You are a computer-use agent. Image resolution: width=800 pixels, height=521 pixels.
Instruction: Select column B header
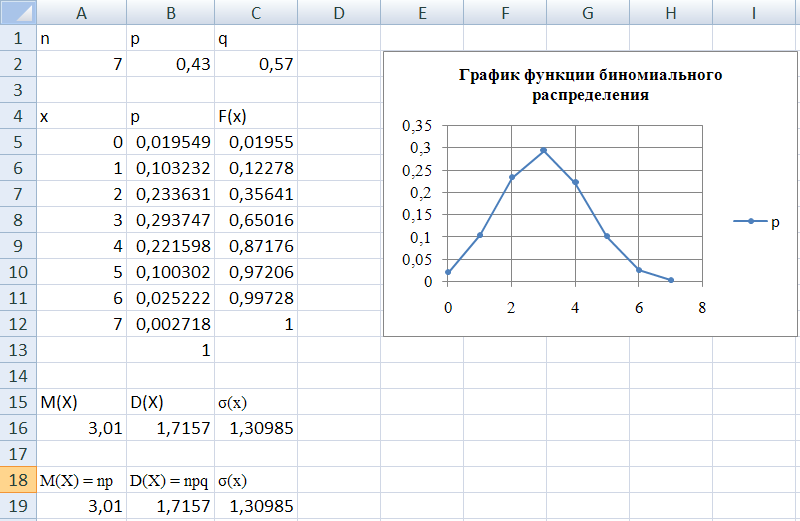click(170, 12)
